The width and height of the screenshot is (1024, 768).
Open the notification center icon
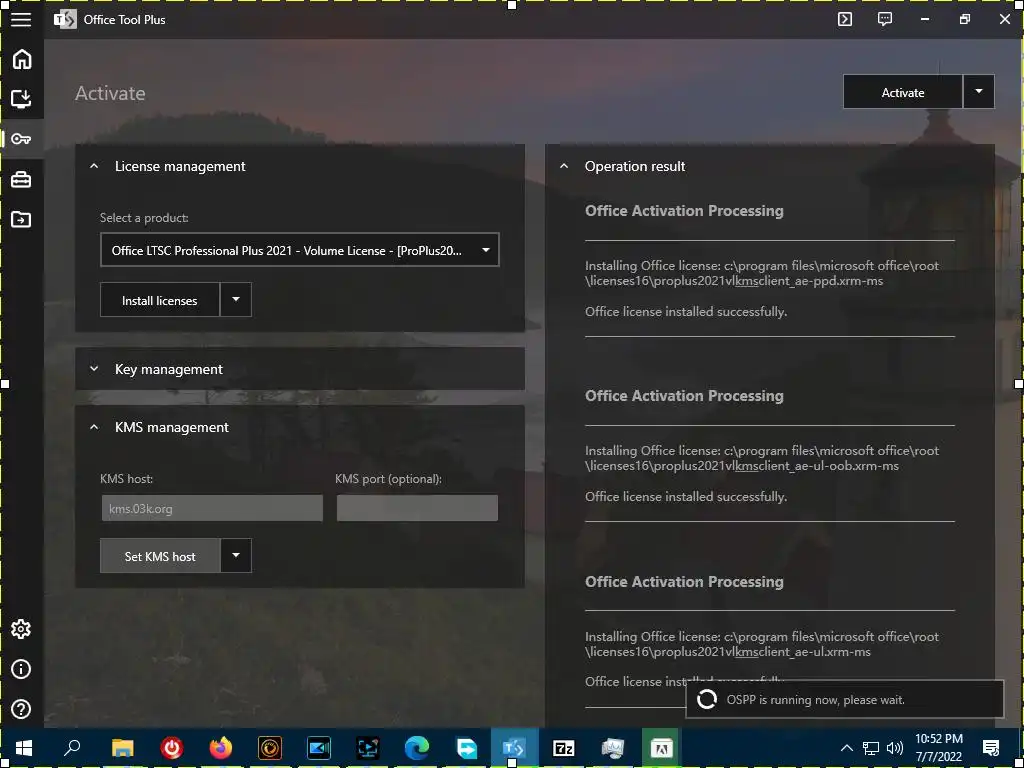(991, 748)
